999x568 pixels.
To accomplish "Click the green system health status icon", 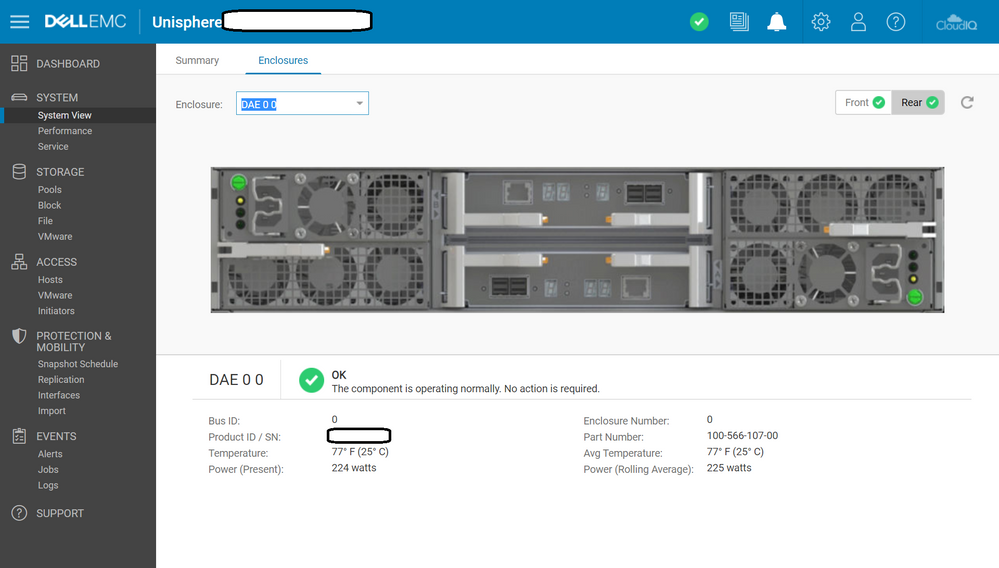I will tap(699, 22).
